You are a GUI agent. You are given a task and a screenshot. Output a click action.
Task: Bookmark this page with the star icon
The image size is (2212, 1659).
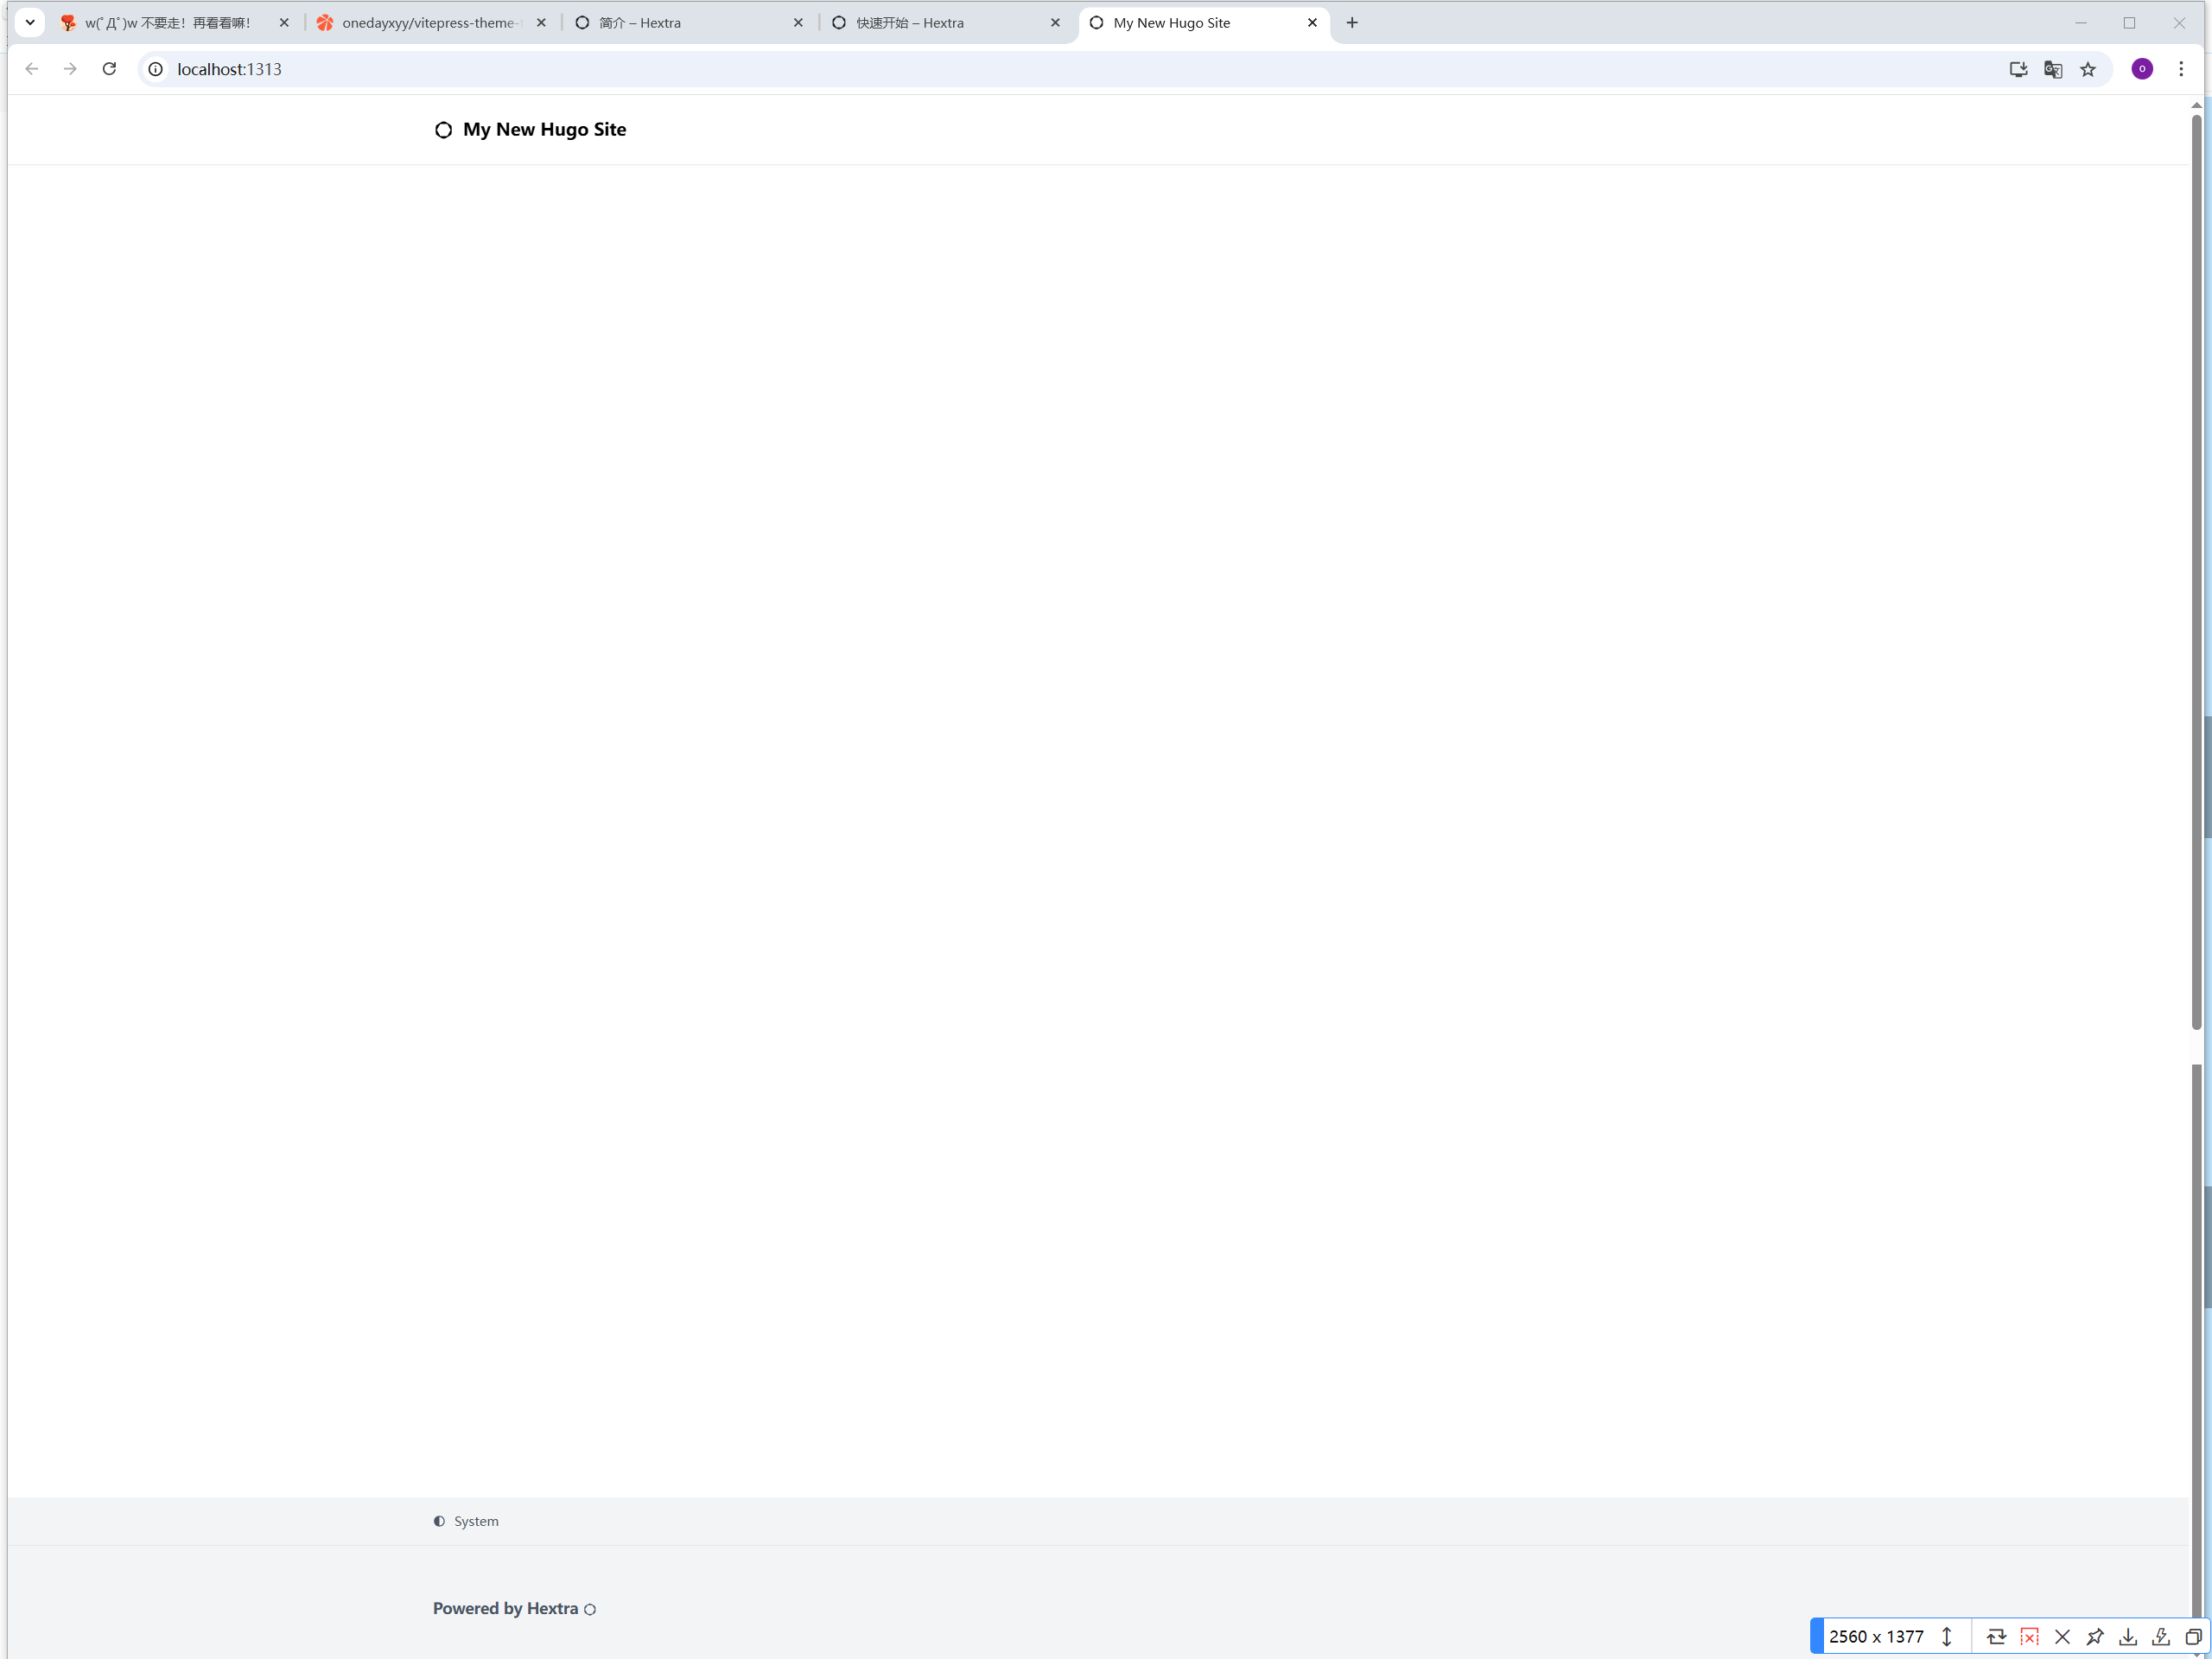pos(2088,69)
